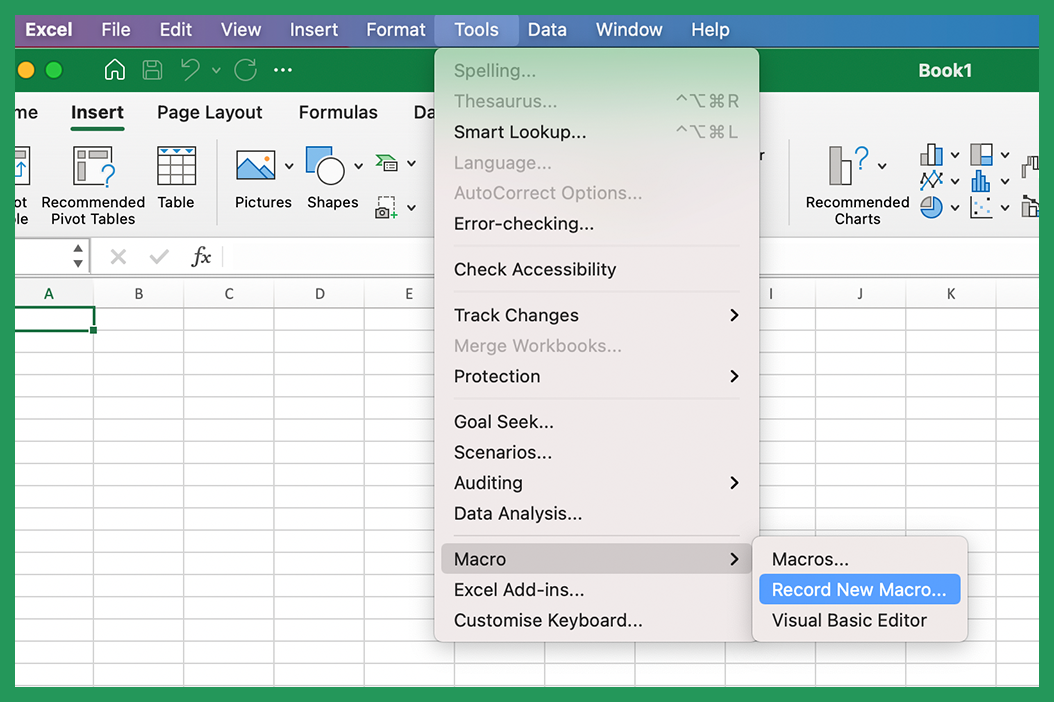
Task: Switch to the Page Layout tab
Action: (x=209, y=112)
